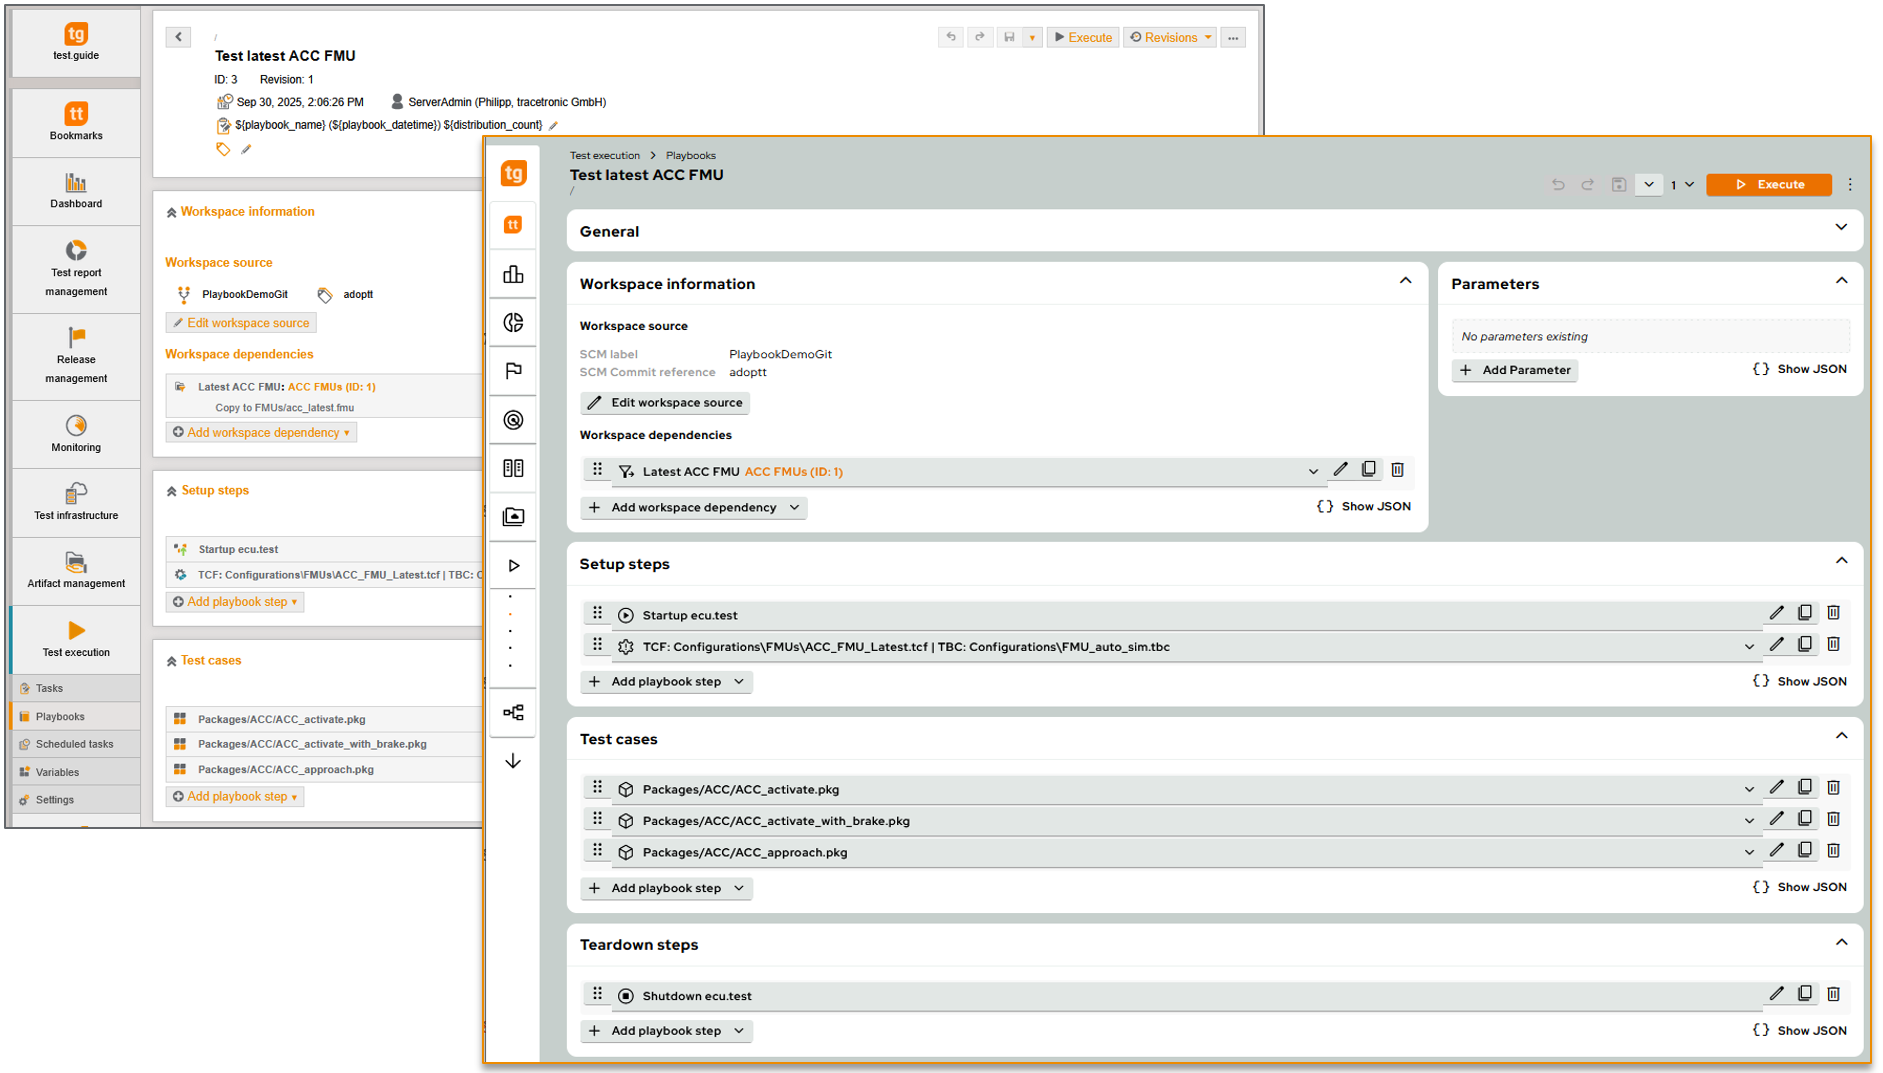Screen dimensions: 1883x1073
Task: Click the pencil icon on Startup ecu.test
Action: point(1777,613)
